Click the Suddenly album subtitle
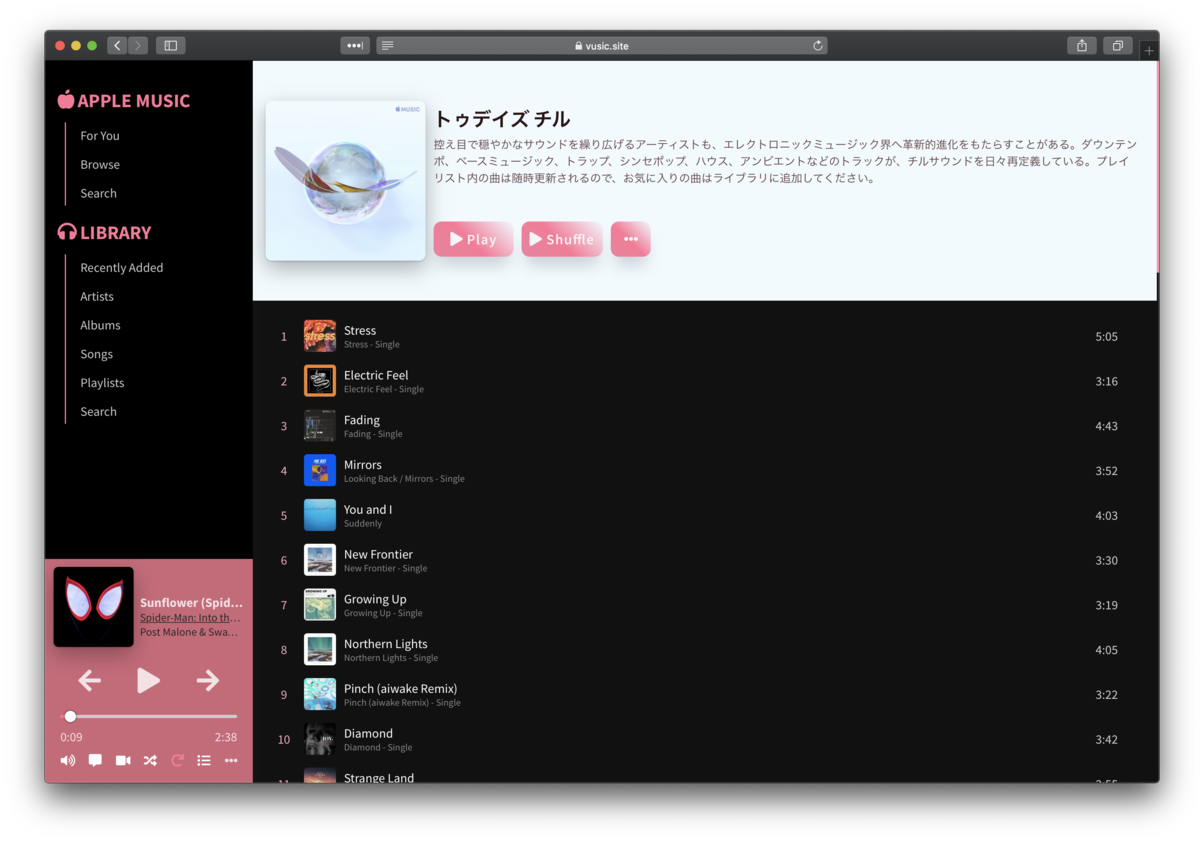Image resolution: width=1204 pixels, height=842 pixels. tap(363, 524)
